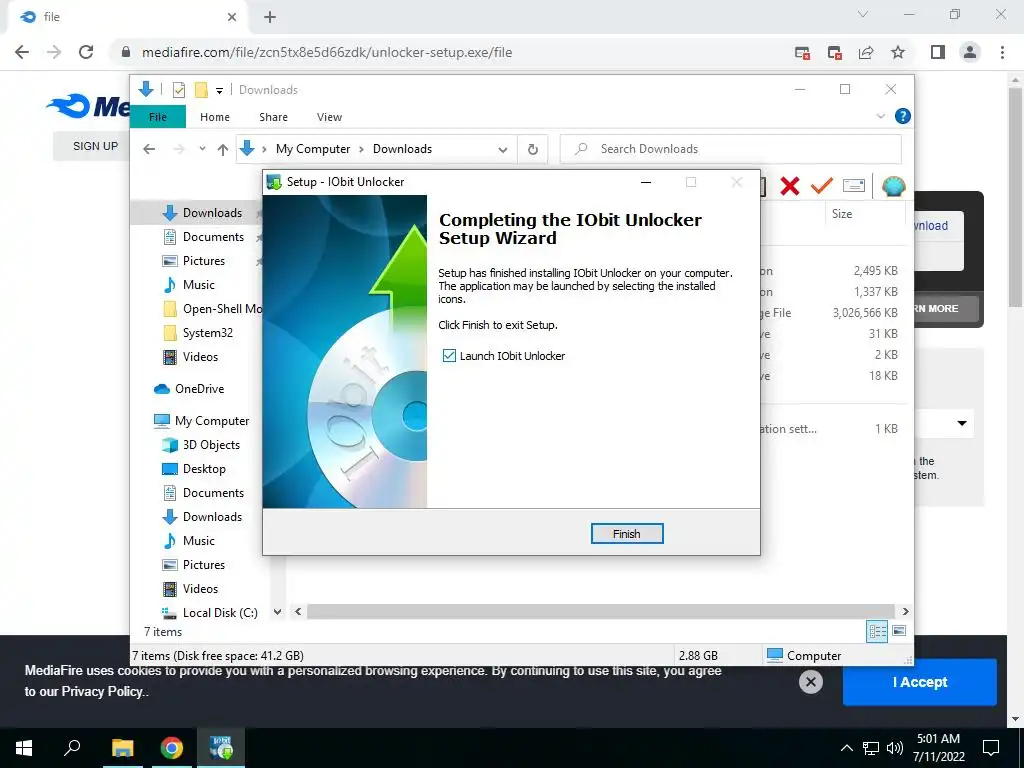Expand address bar history dropdown
This screenshot has width=1024, height=768.
coord(502,150)
